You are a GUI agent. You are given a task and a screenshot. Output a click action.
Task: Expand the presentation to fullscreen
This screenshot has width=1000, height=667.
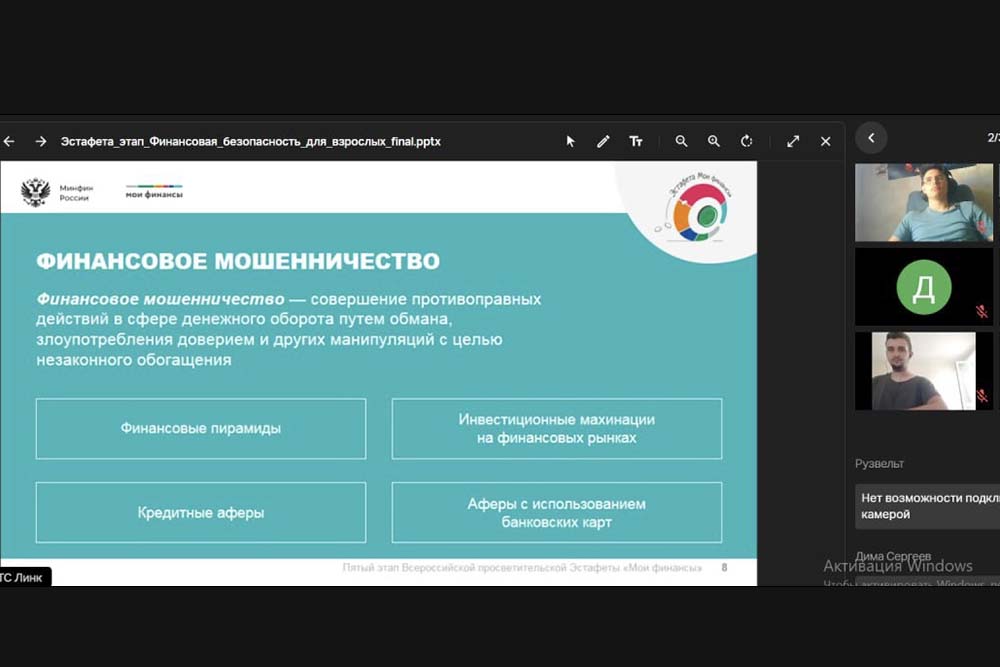[793, 142]
